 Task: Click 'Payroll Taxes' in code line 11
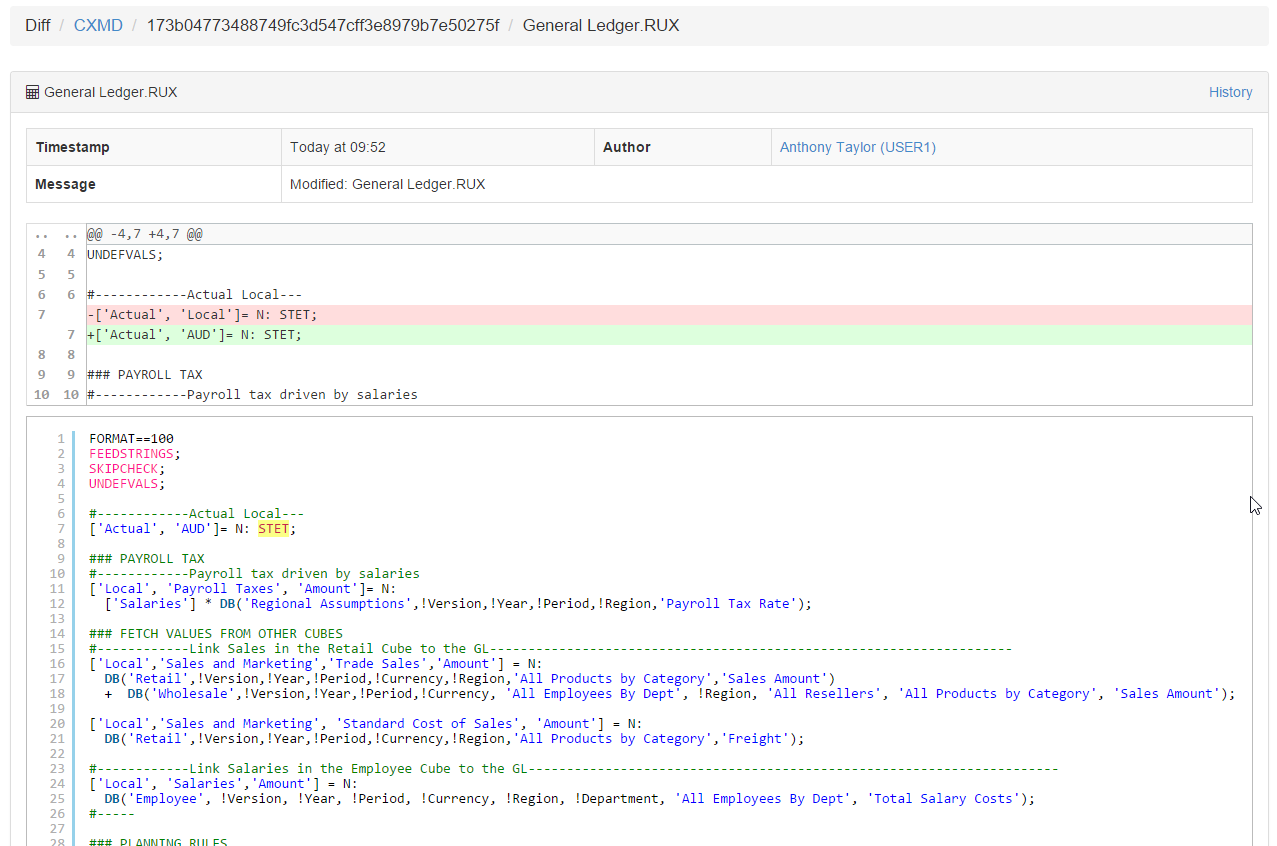(x=230, y=588)
